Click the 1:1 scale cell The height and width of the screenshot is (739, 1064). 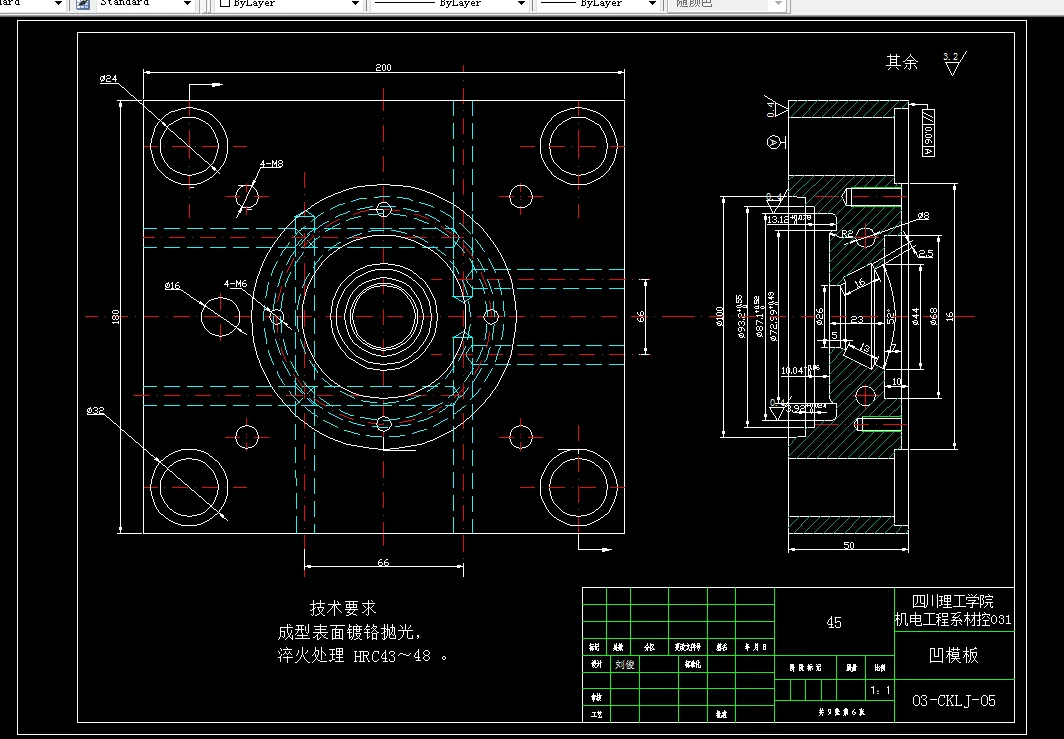click(x=880, y=690)
